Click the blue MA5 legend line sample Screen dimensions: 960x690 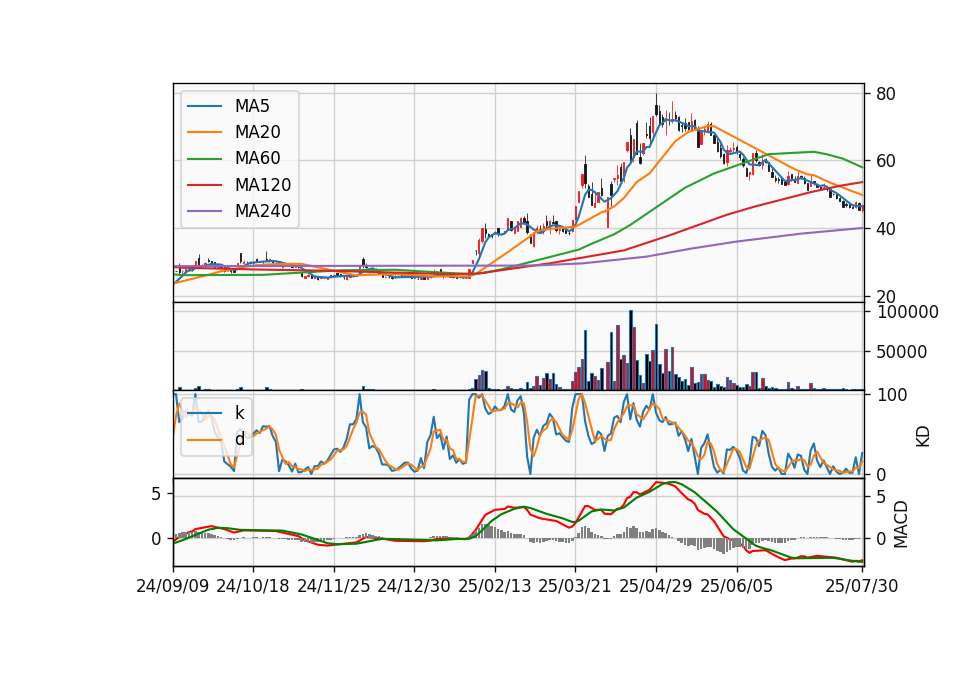tap(204, 106)
